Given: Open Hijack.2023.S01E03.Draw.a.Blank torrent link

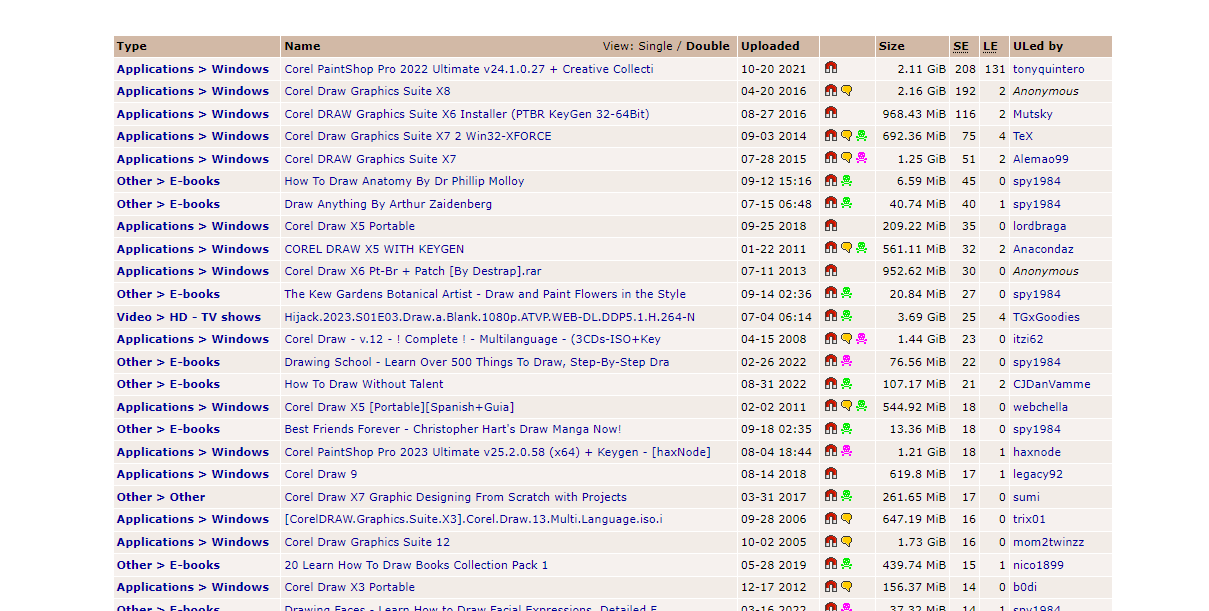Looking at the screenshot, I should tap(490, 317).
